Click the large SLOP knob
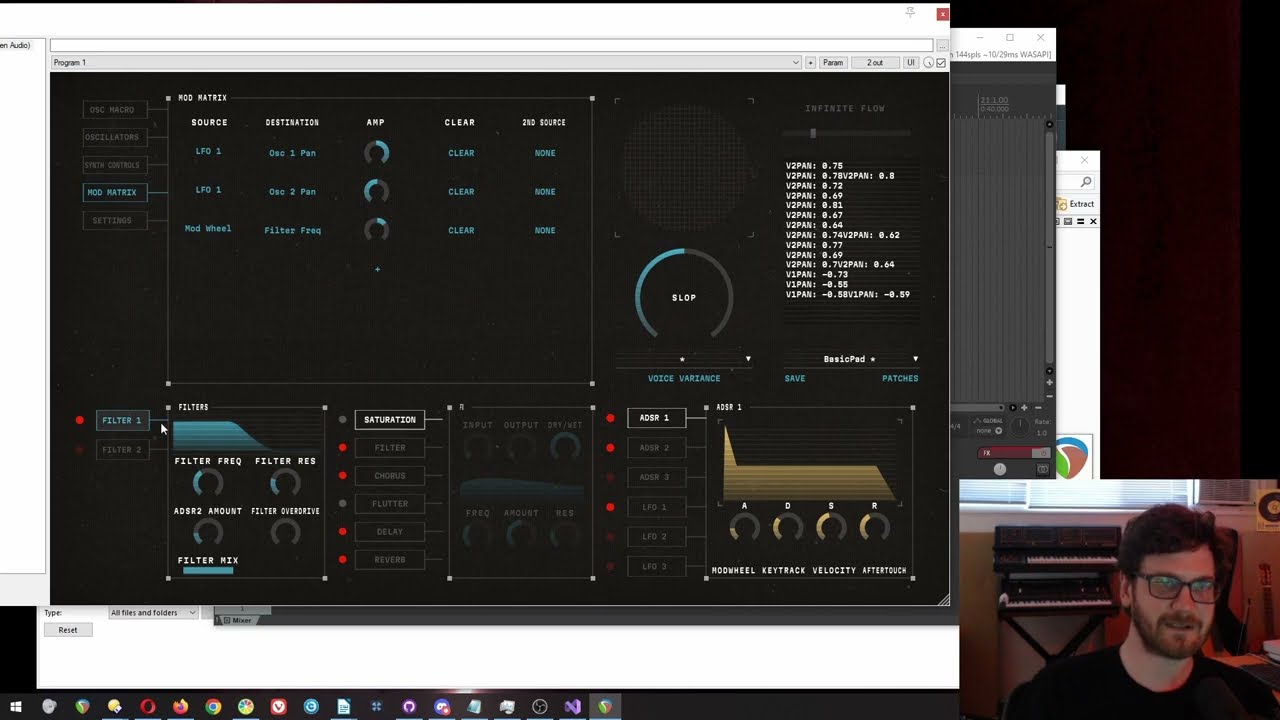The width and height of the screenshot is (1280, 720). pos(684,297)
